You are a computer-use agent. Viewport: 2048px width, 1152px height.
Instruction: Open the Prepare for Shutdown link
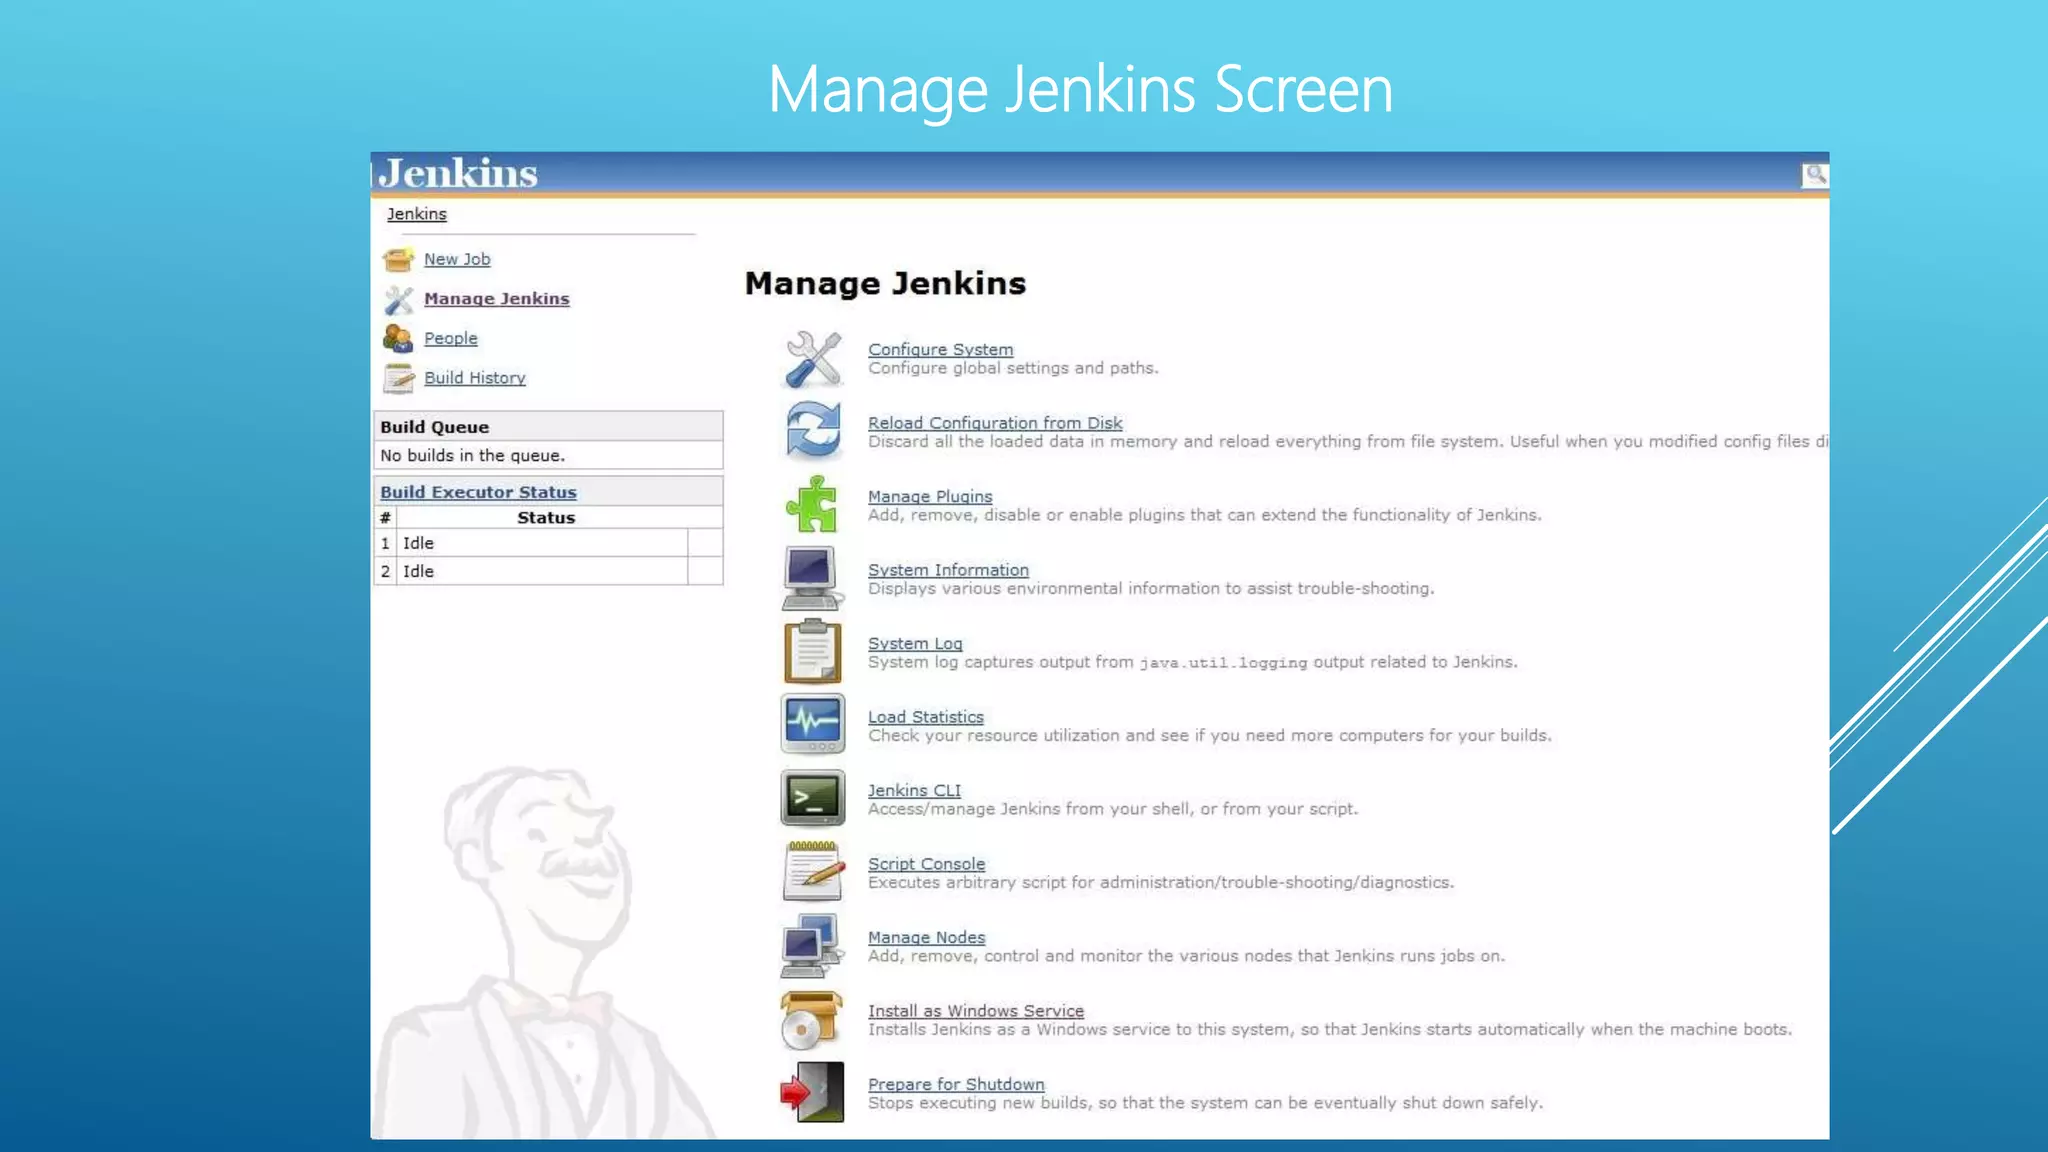pyautogui.click(x=956, y=1084)
